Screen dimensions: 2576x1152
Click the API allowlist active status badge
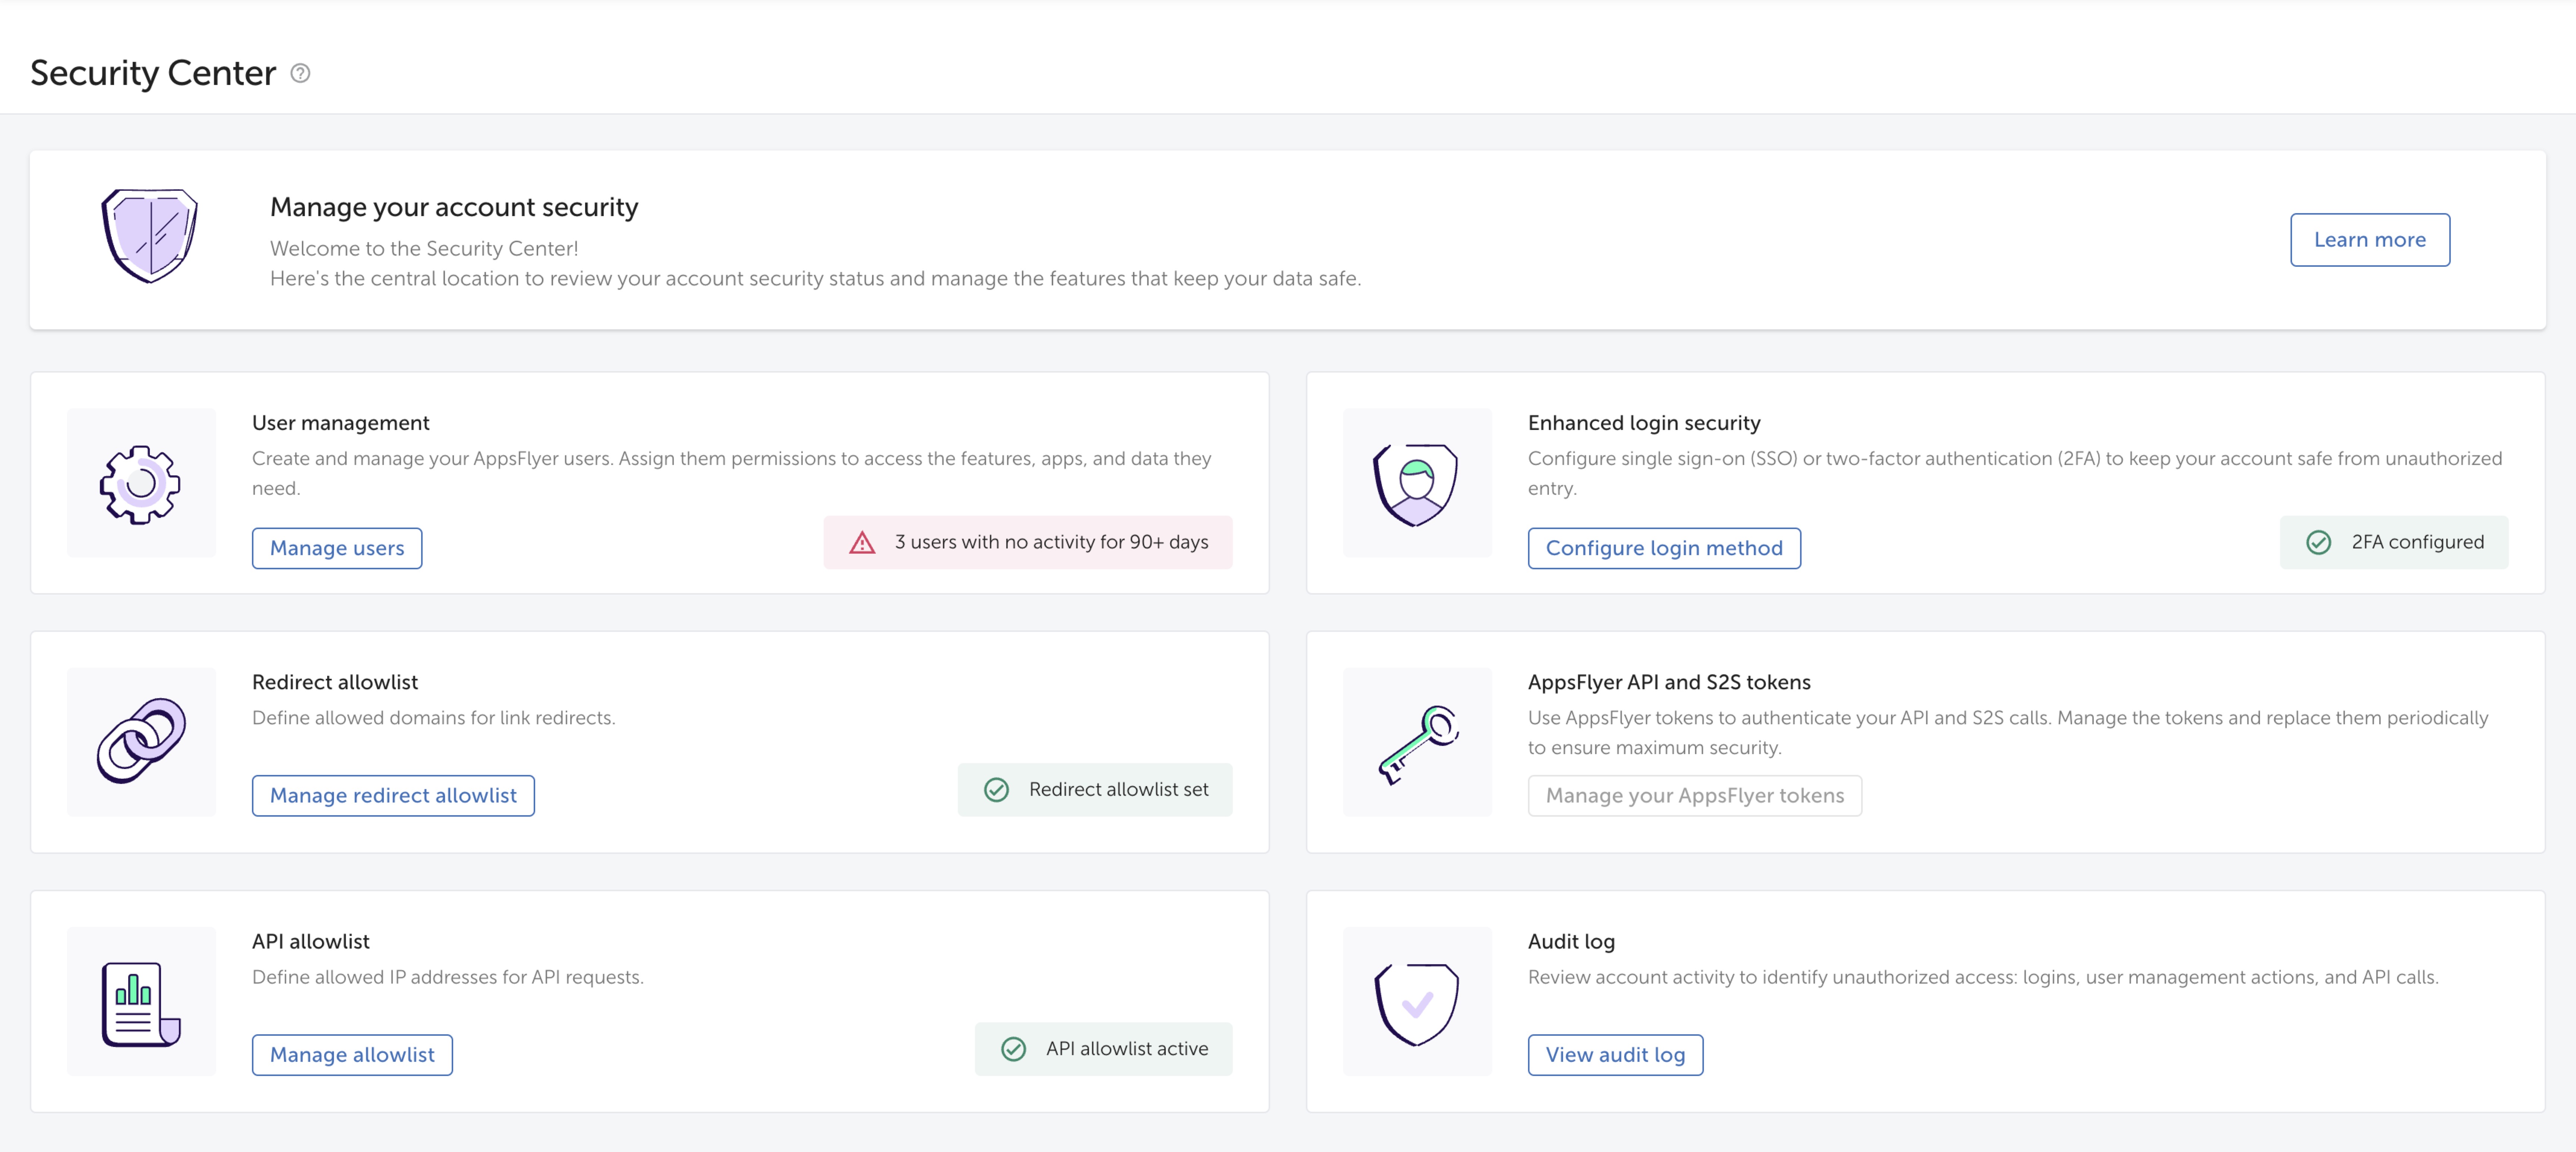1103,1049
